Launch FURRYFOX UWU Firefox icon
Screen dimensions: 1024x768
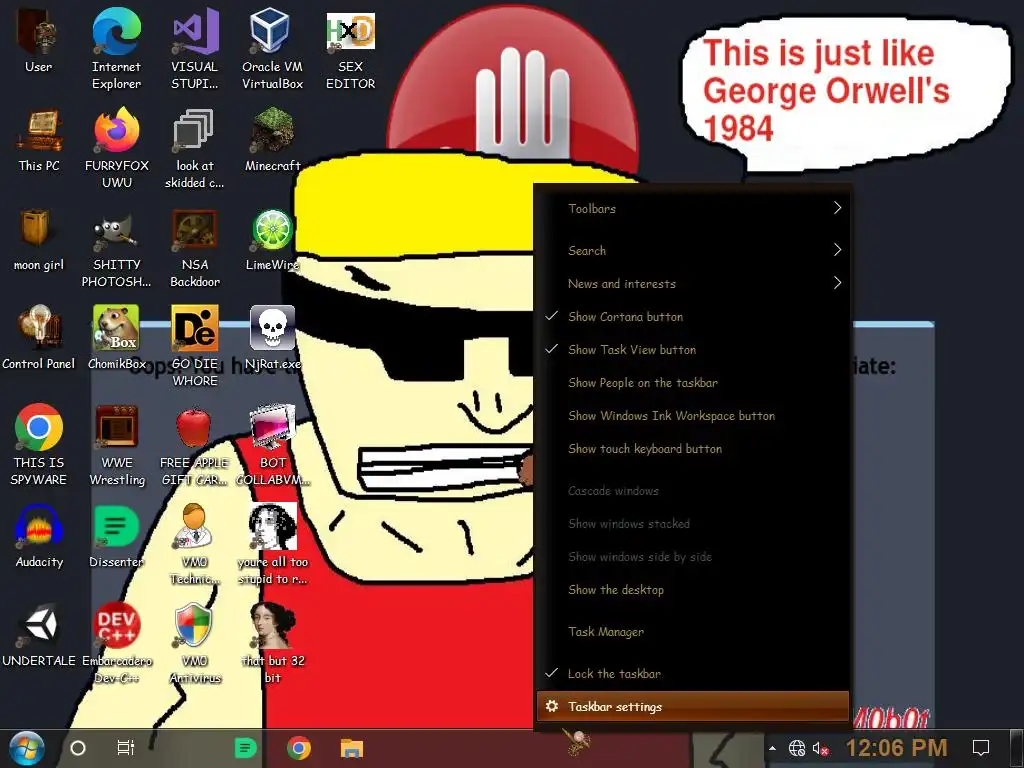coord(117,149)
